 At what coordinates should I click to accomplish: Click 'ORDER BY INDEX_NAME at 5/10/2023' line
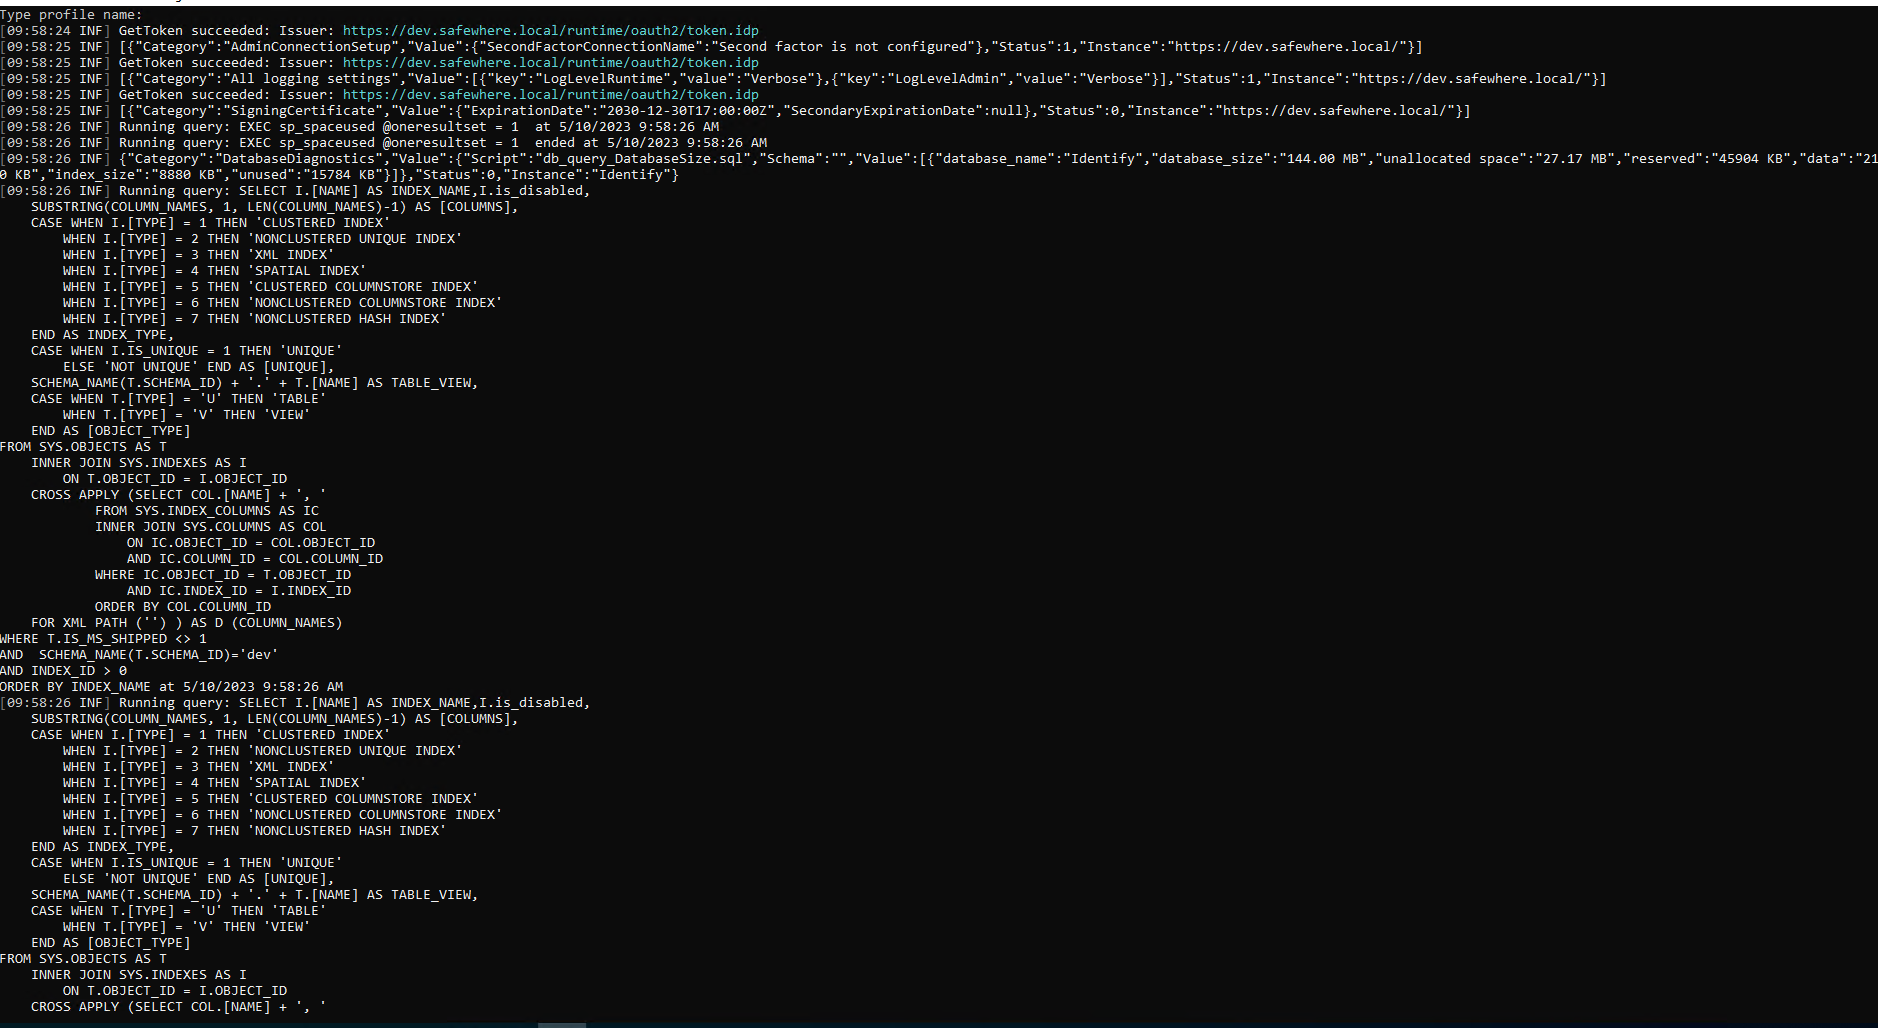tap(172, 687)
